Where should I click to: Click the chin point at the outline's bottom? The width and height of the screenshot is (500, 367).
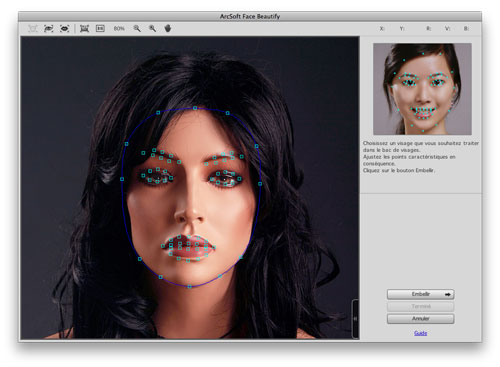[x=189, y=286]
